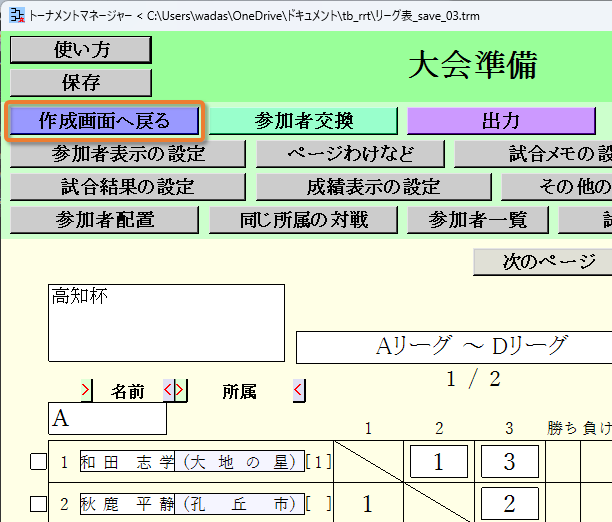
Task: Click the number 1 in row 2 column 1
Action: [367, 504]
